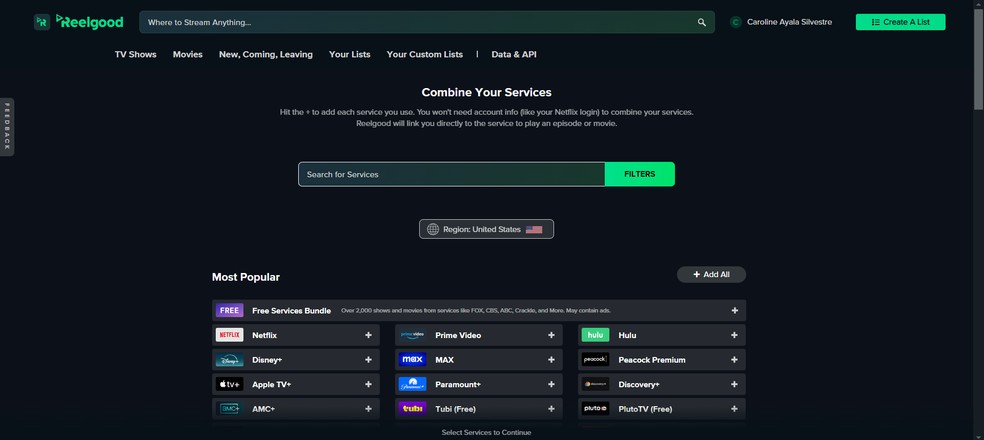The width and height of the screenshot is (984, 440).
Task: Click the PlutoTV logo icon
Action: (x=595, y=409)
